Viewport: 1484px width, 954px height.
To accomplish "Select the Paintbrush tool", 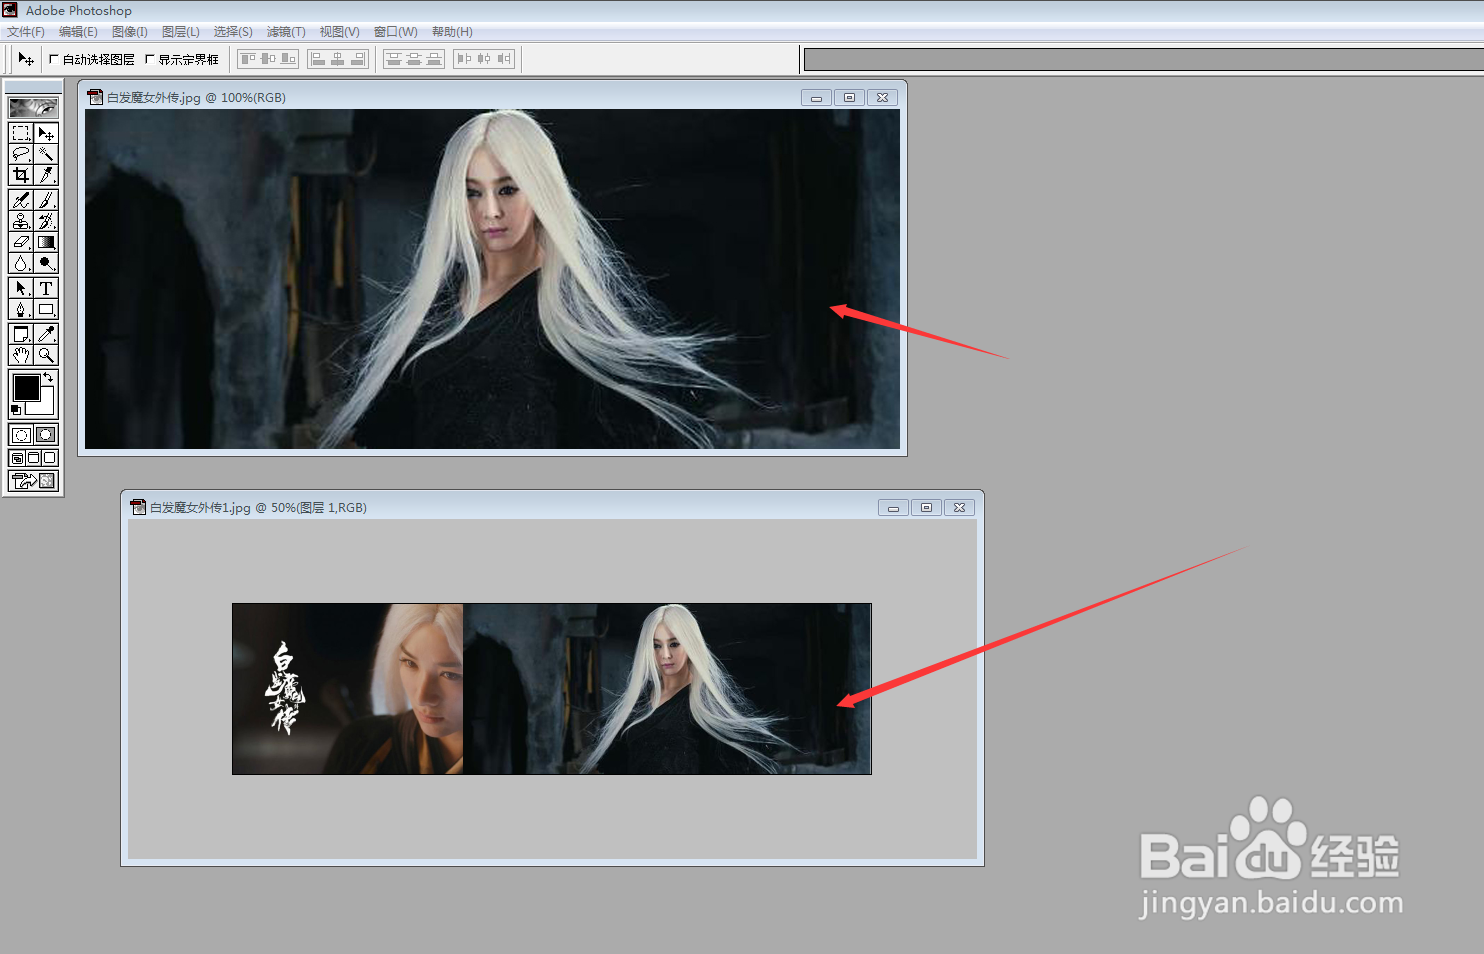I will (x=46, y=200).
